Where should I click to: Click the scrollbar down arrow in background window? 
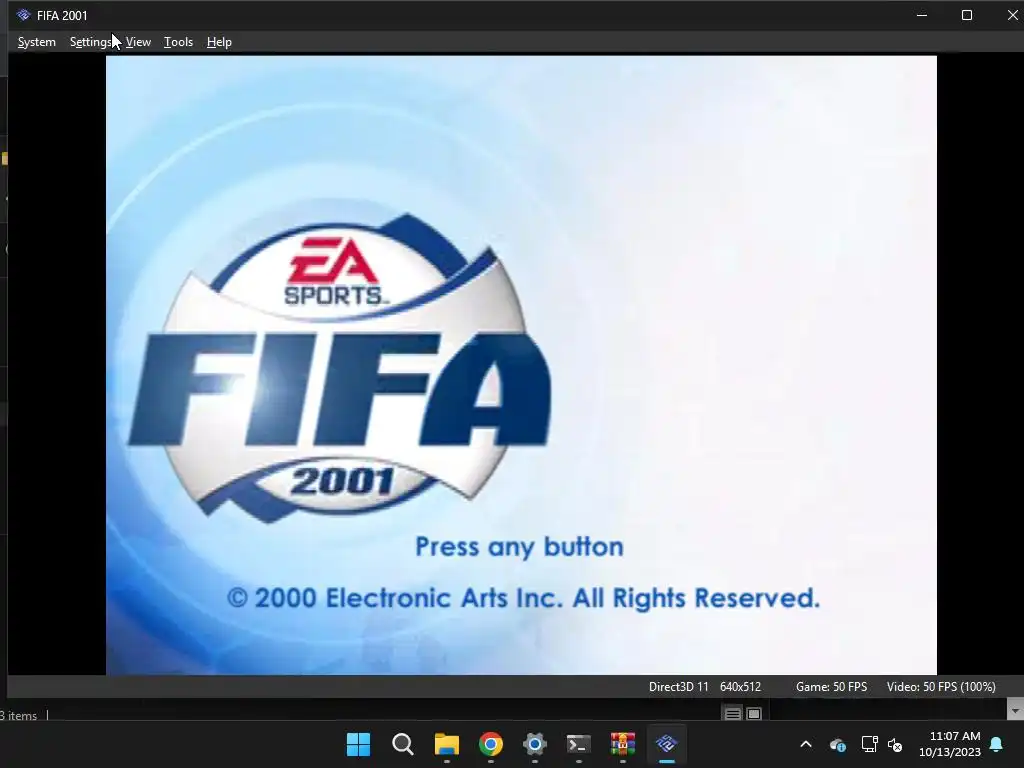[x=1015, y=709]
